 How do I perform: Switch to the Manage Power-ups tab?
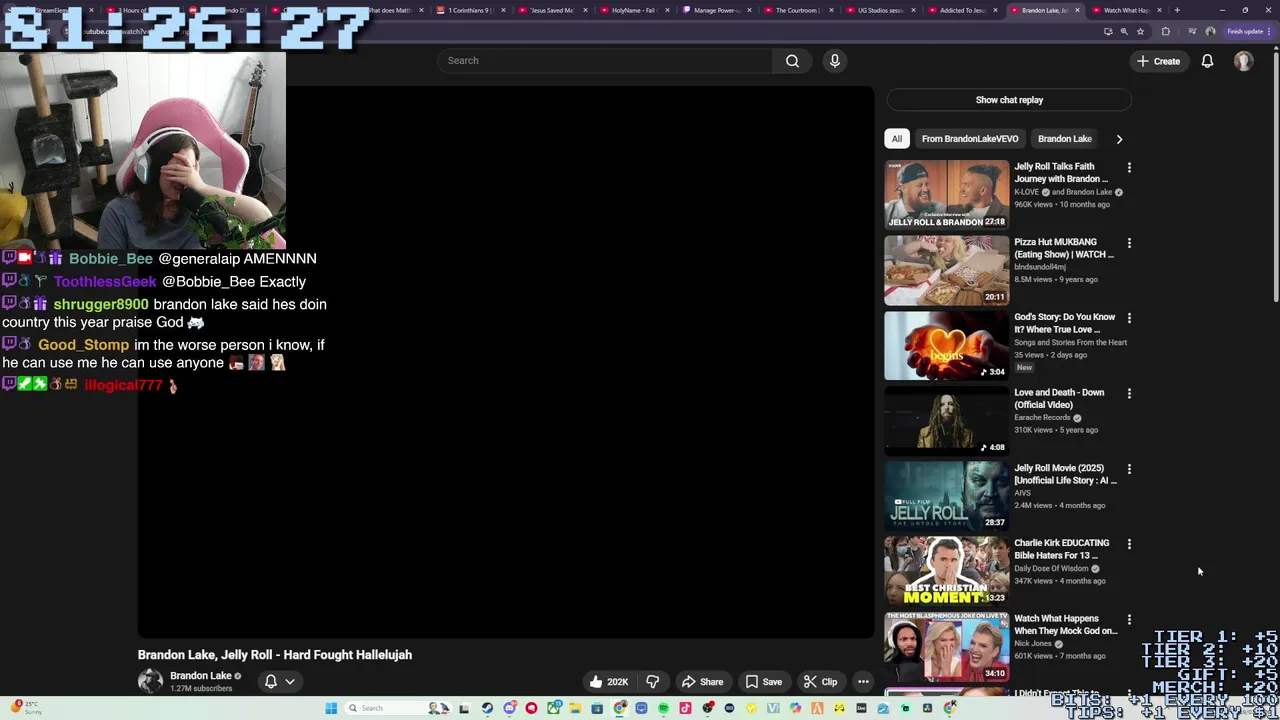click(x=715, y=10)
